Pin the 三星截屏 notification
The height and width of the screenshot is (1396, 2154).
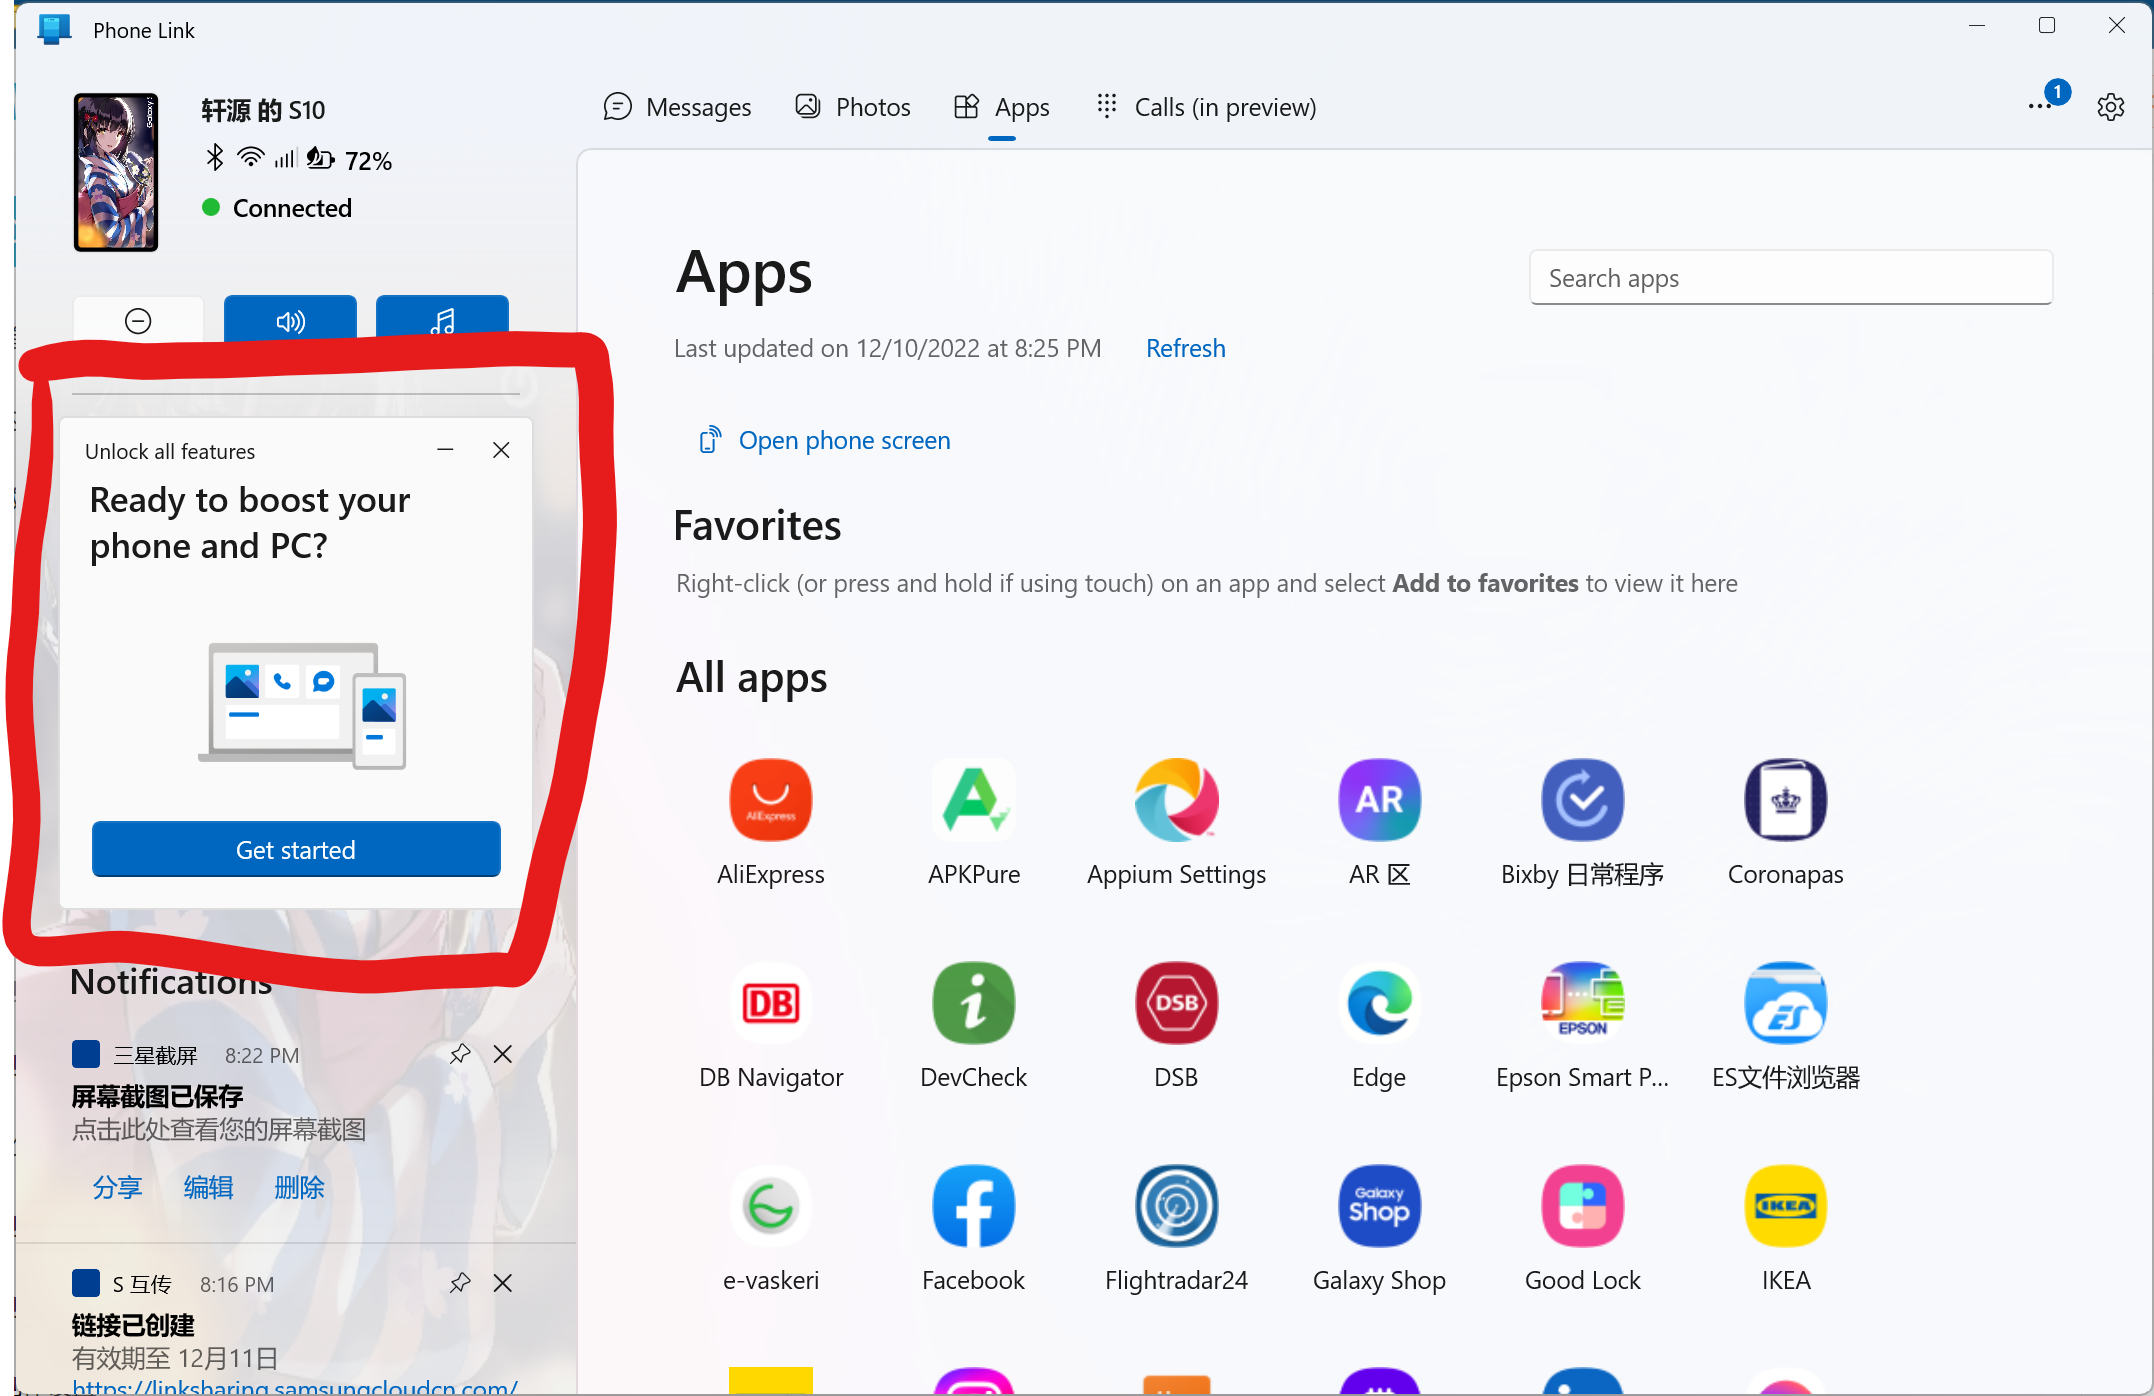tap(460, 1054)
